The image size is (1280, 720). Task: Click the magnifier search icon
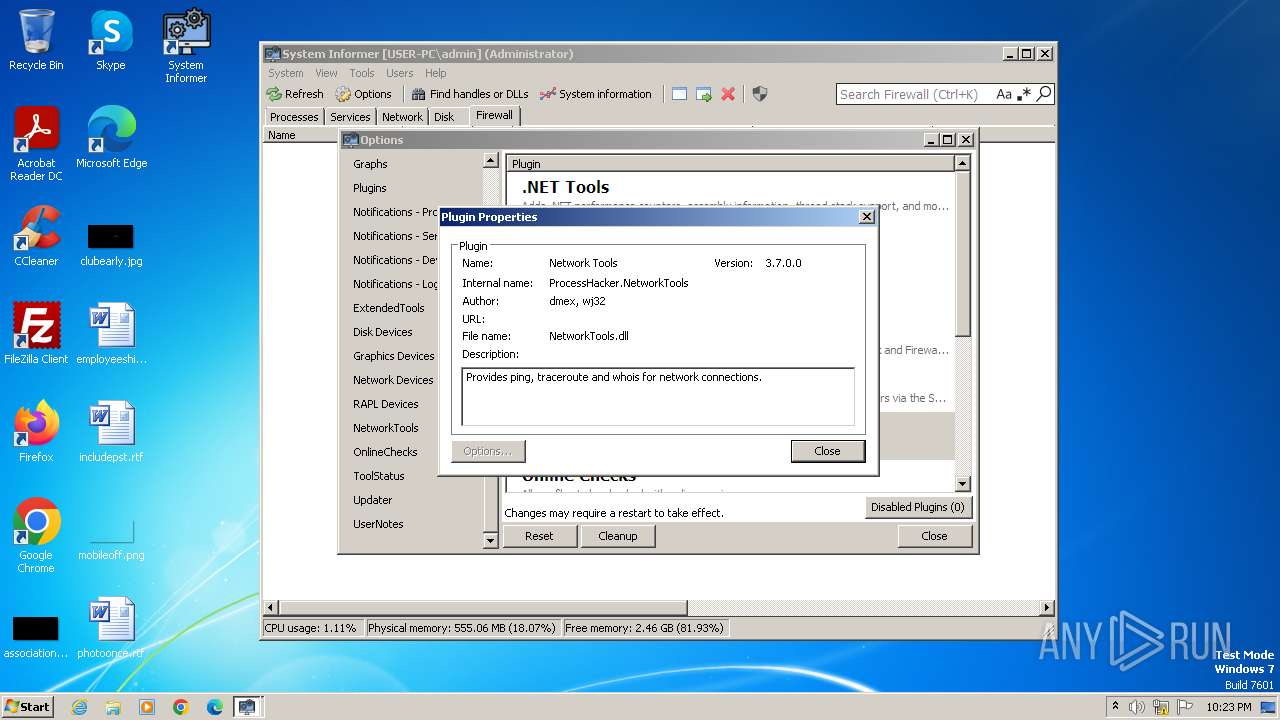coord(1044,94)
